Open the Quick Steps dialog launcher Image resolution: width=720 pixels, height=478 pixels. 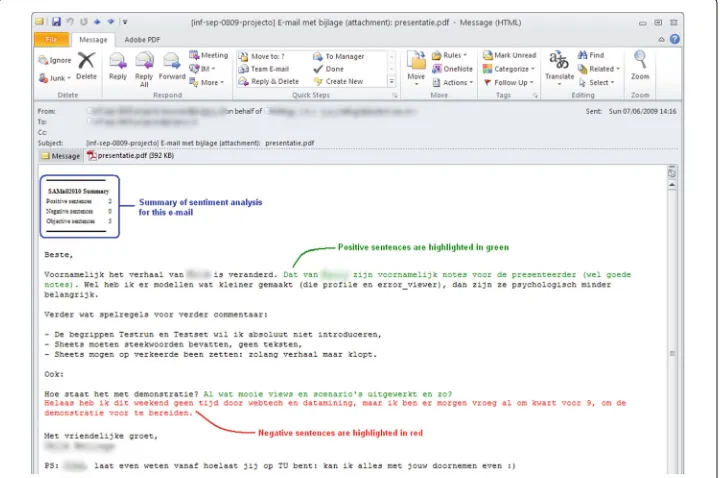[x=394, y=96]
